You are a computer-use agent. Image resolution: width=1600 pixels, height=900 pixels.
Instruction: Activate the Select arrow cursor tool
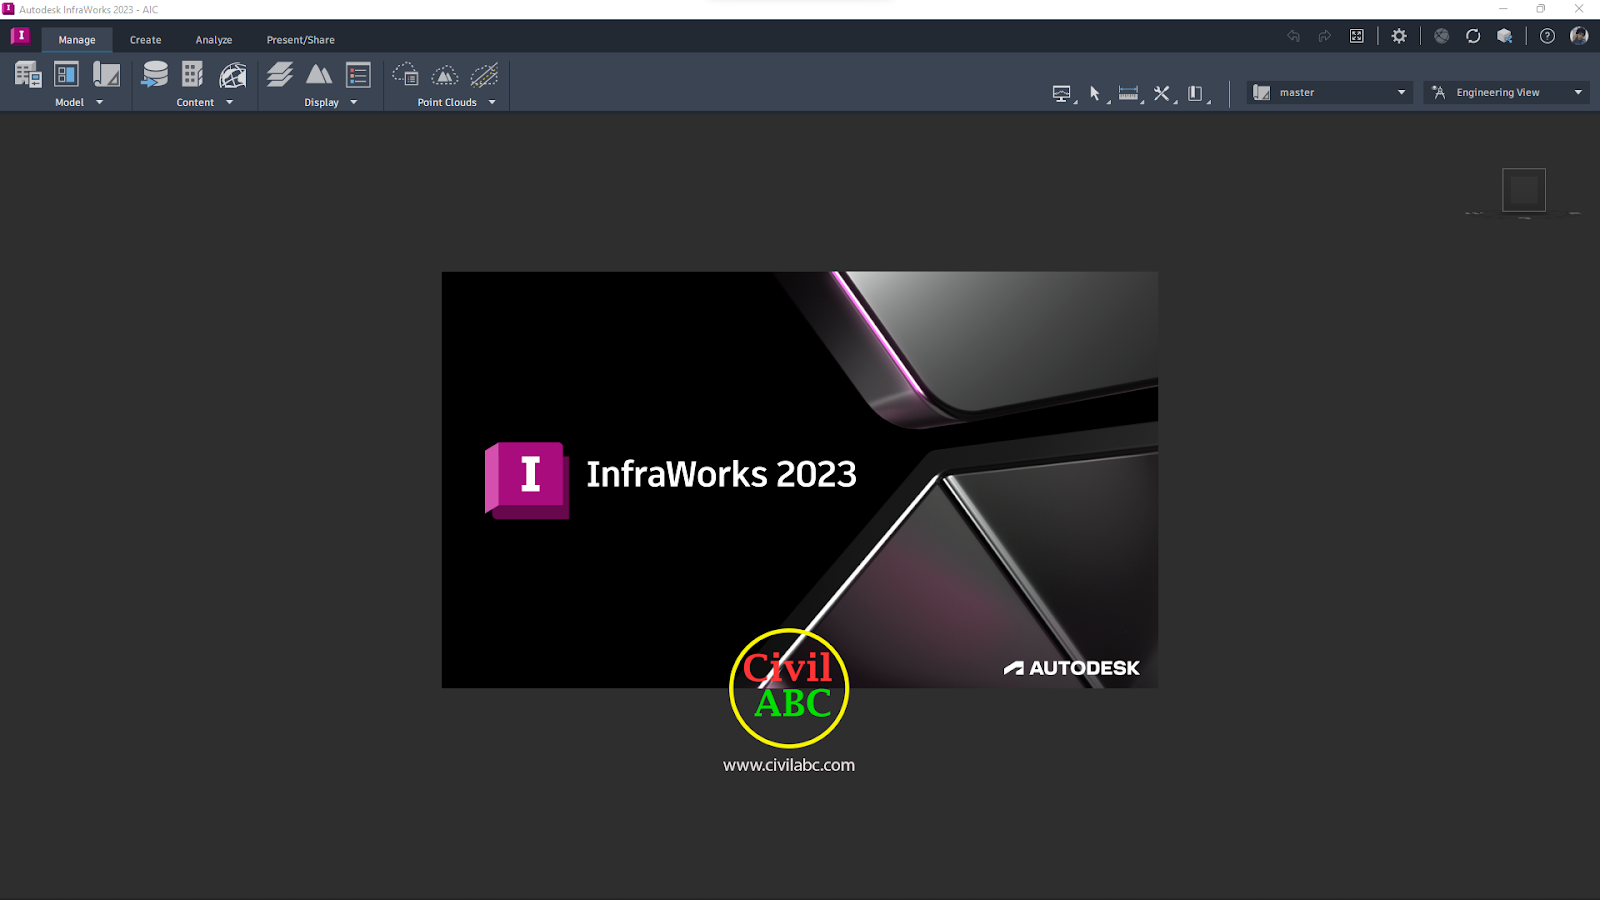point(1095,93)
